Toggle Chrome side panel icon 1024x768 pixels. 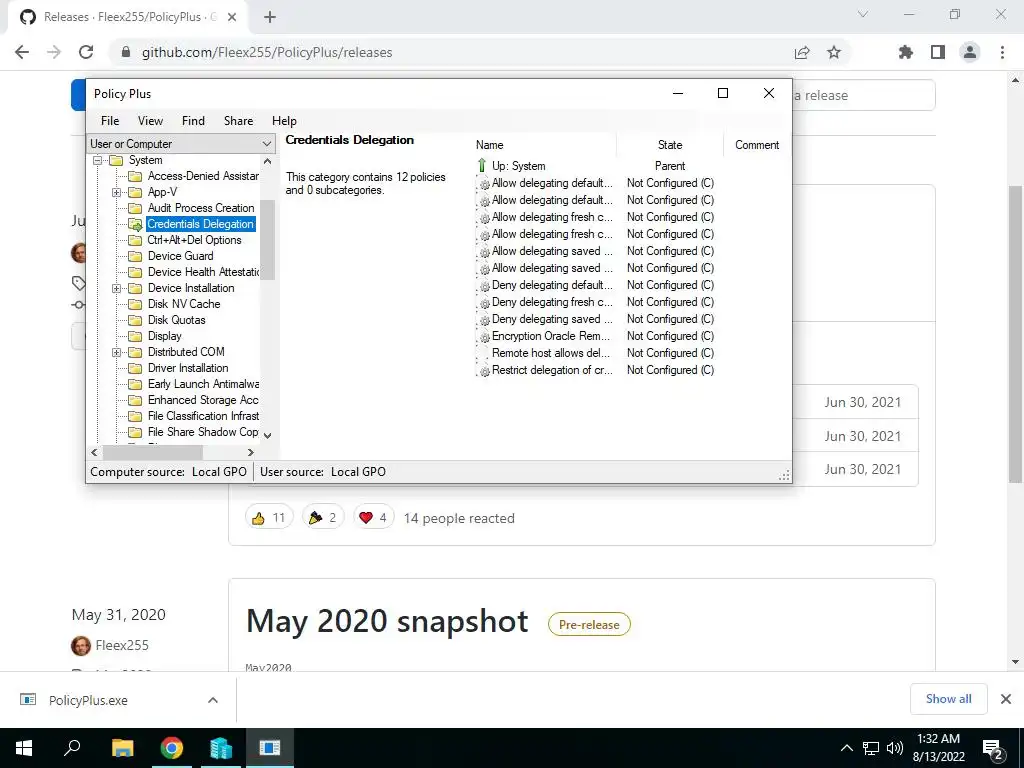(938, 52)
